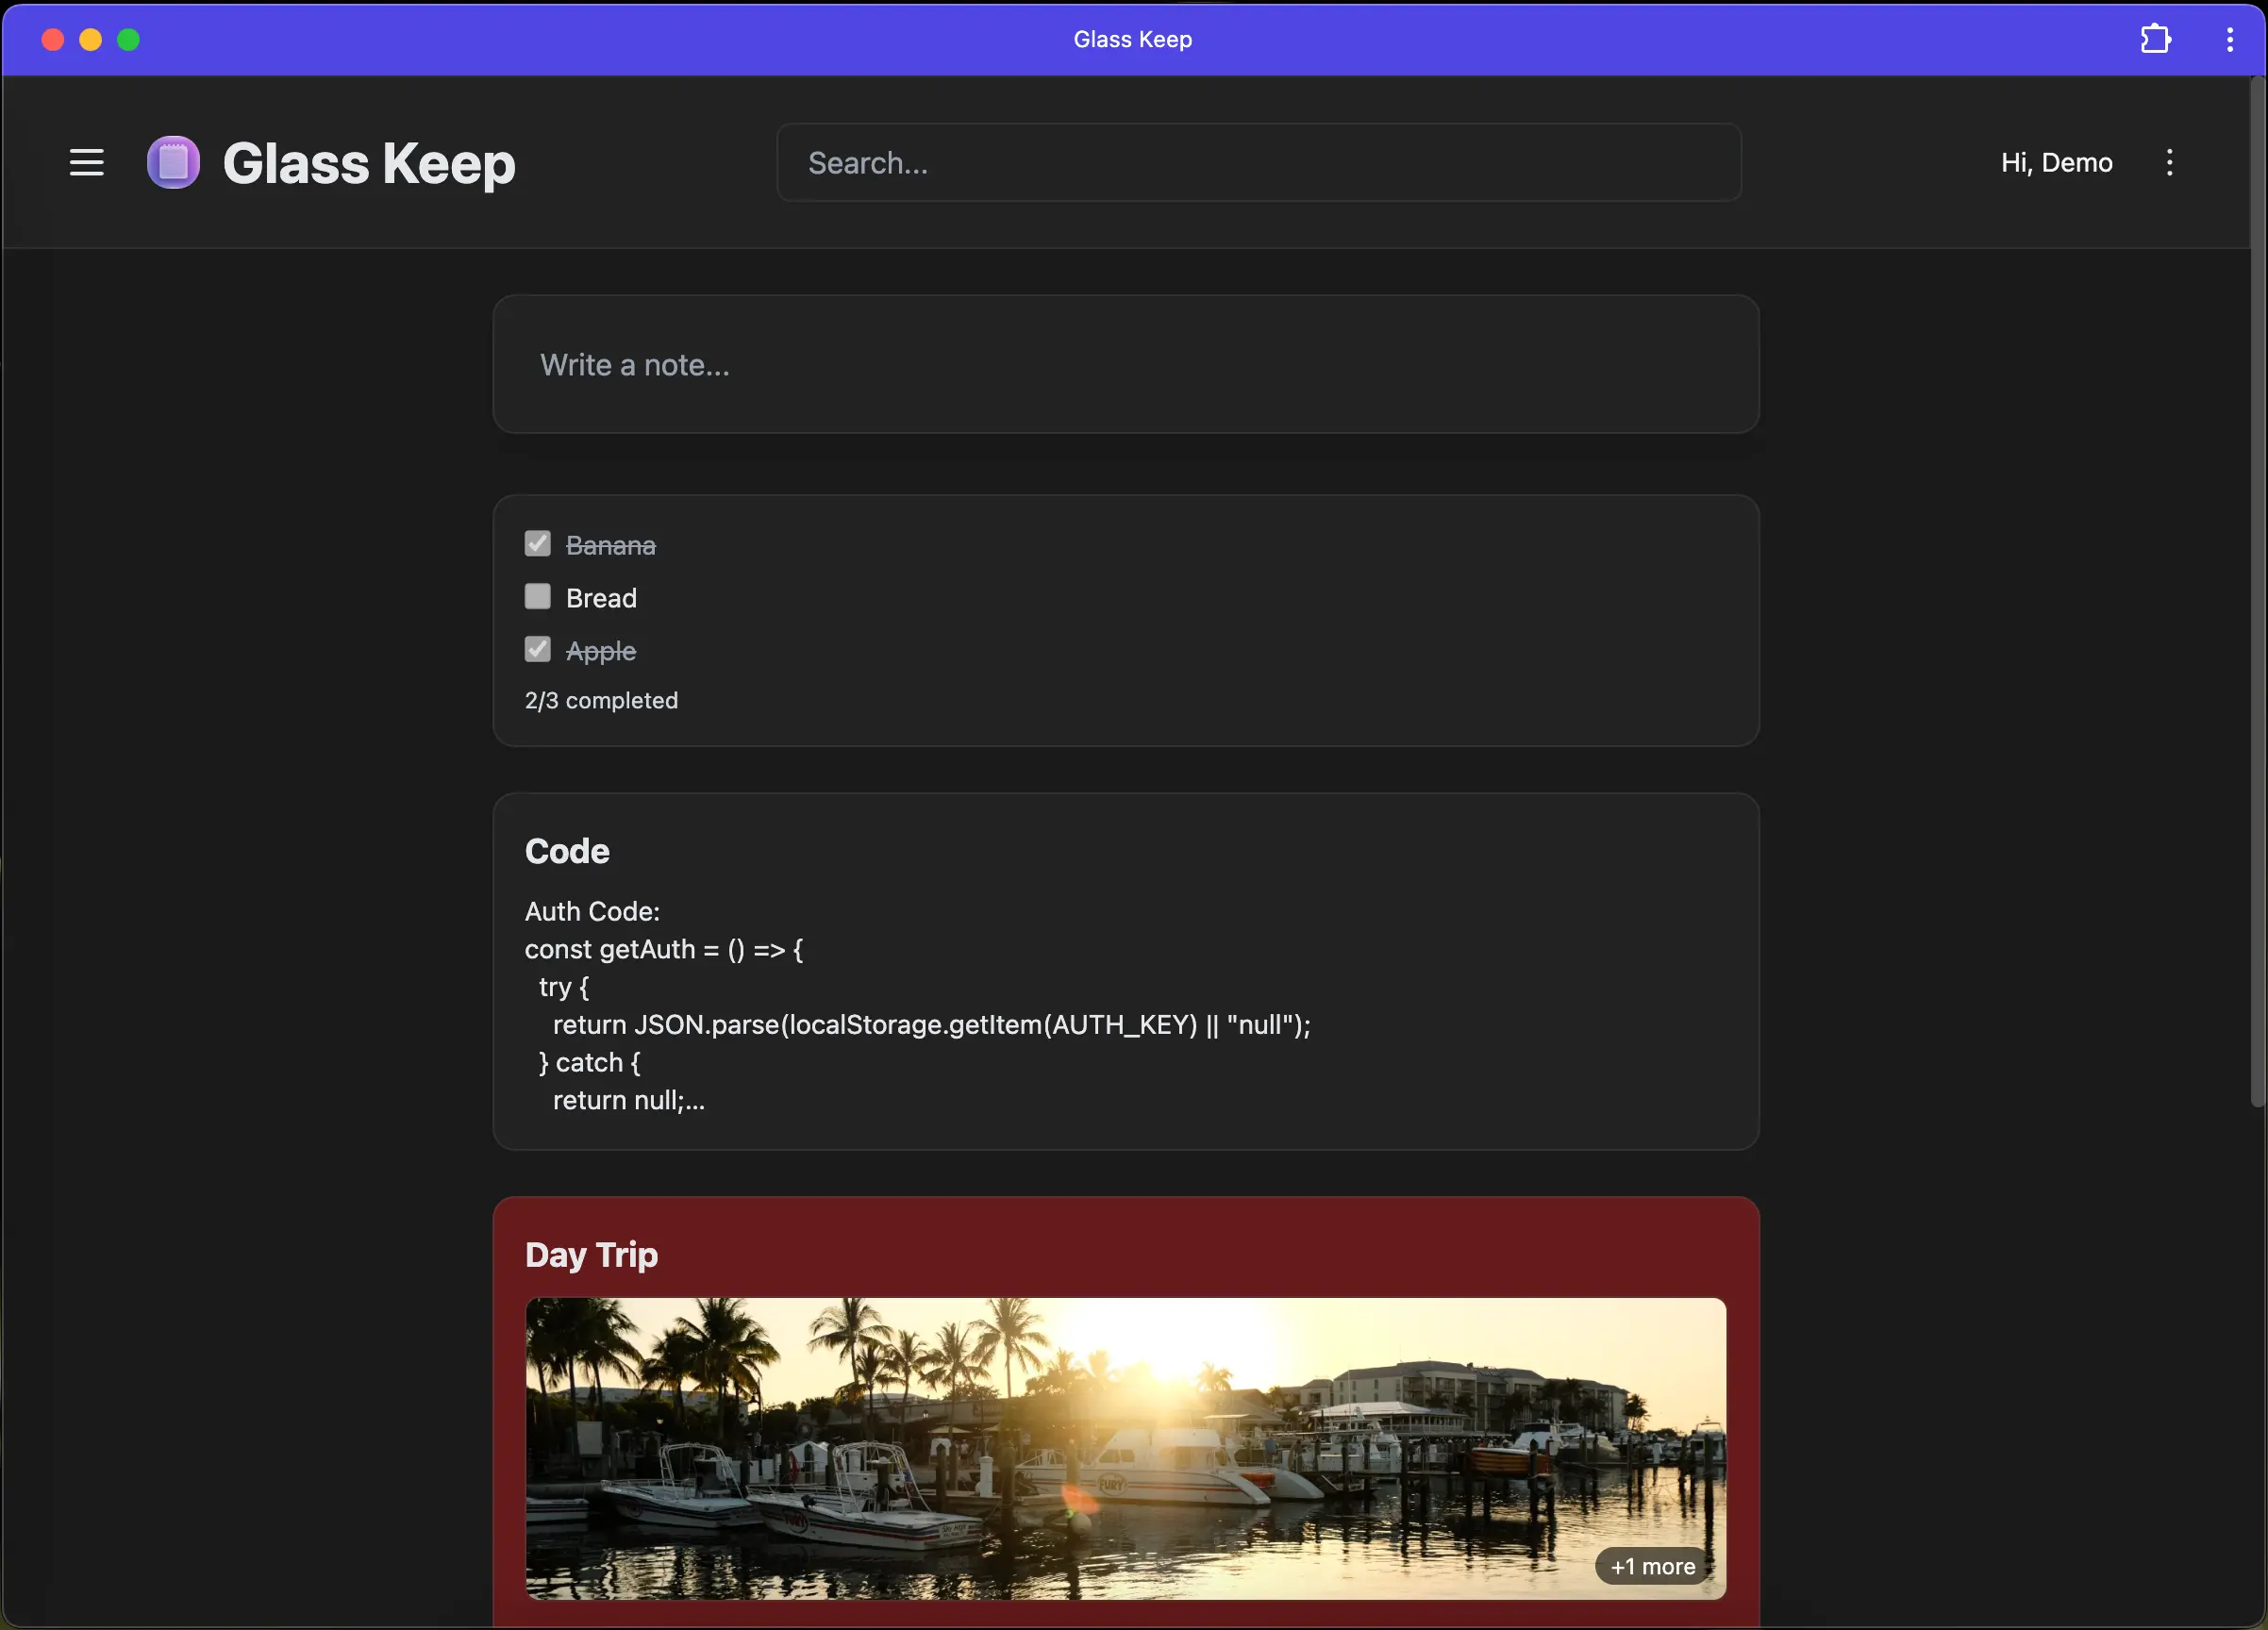
Task: Click the Glass Keep logo icon
Action: pyautogui.click(x=173, y=162)
